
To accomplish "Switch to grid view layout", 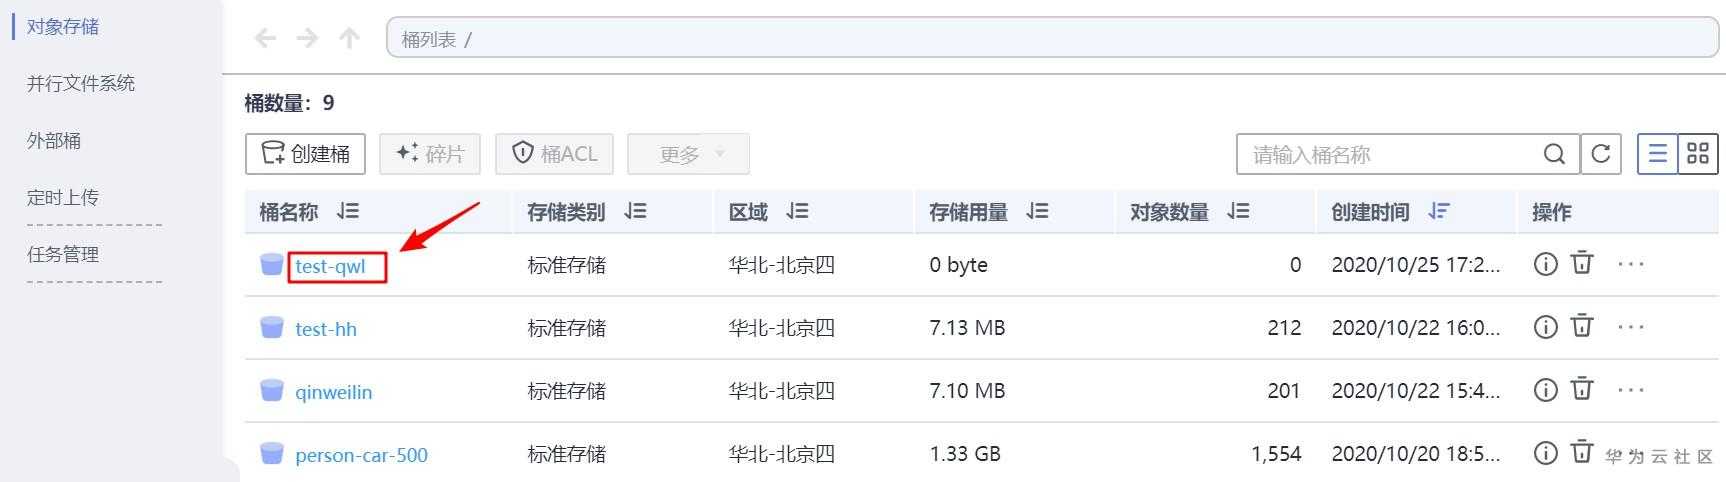I will pos(1698,154).
